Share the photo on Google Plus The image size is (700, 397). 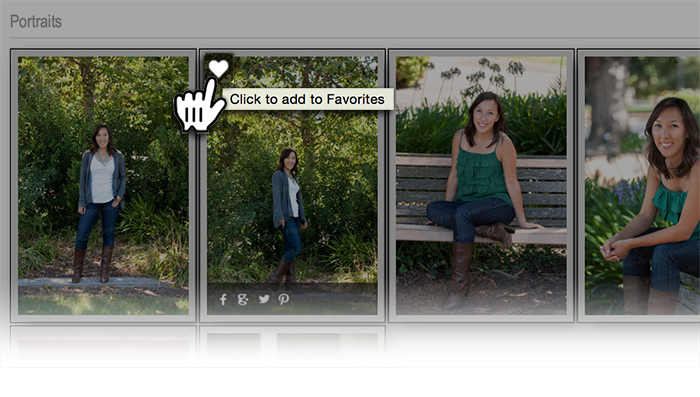(243, 299)
